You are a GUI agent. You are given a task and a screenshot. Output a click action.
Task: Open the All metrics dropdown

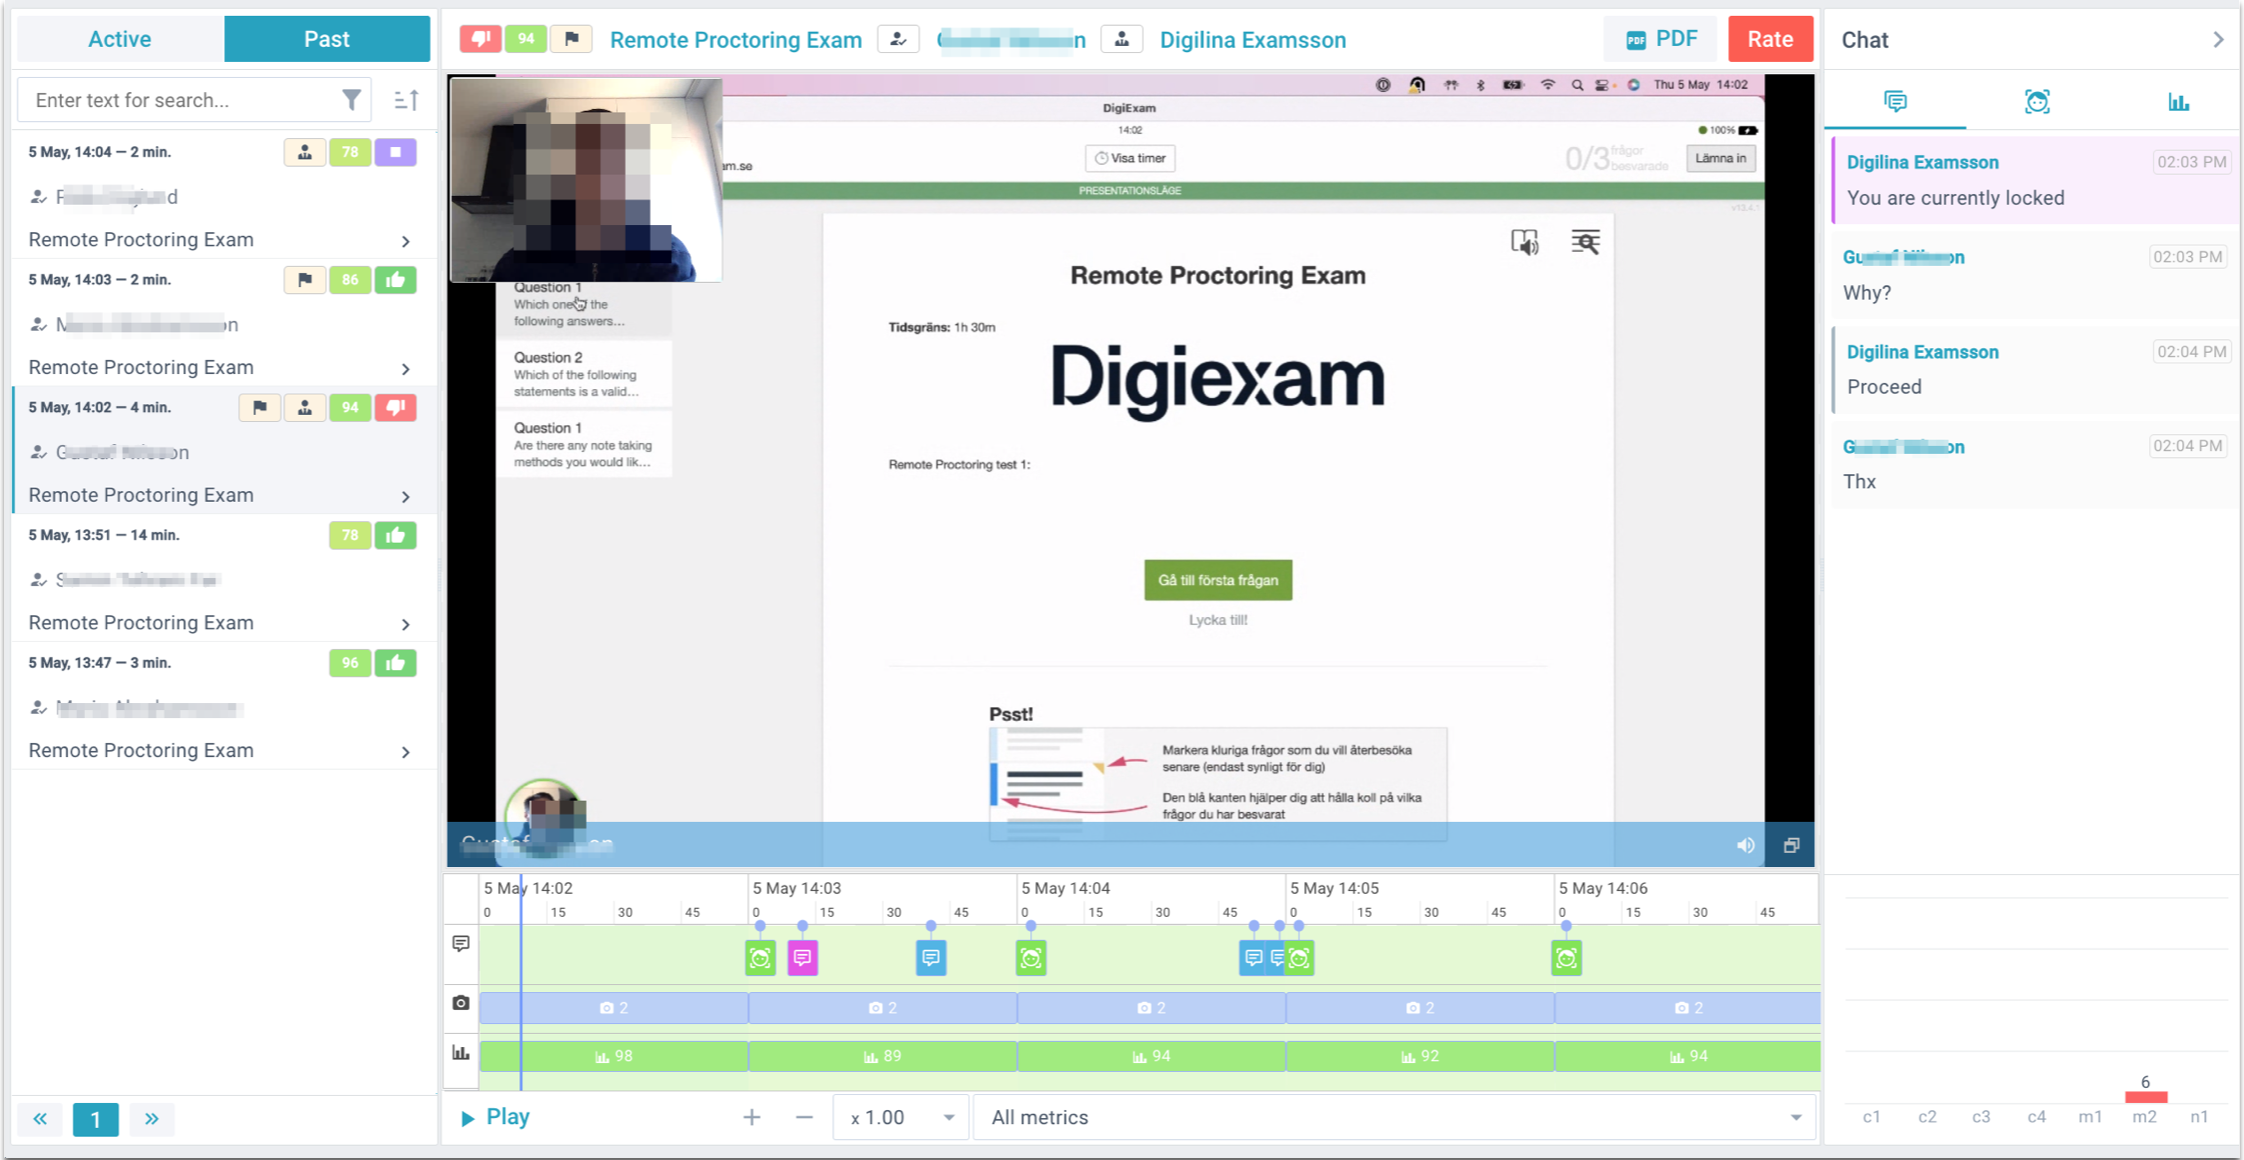[x=1396, y=1117]
